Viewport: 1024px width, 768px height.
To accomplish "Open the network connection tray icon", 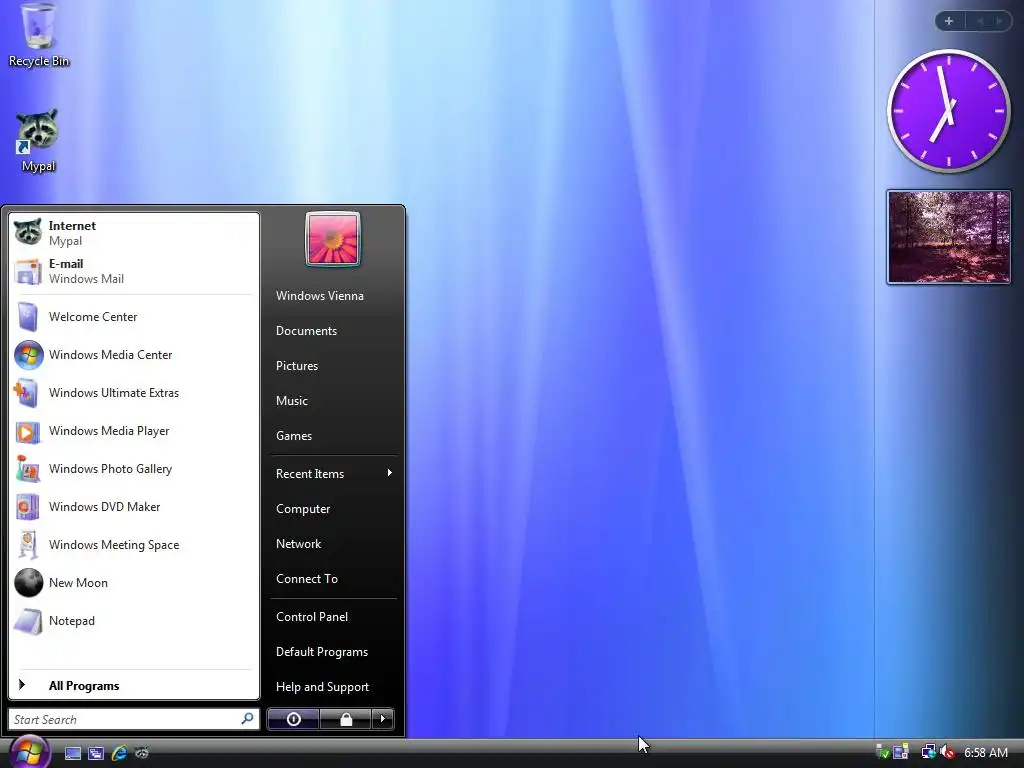I will (x=928, y=752).
